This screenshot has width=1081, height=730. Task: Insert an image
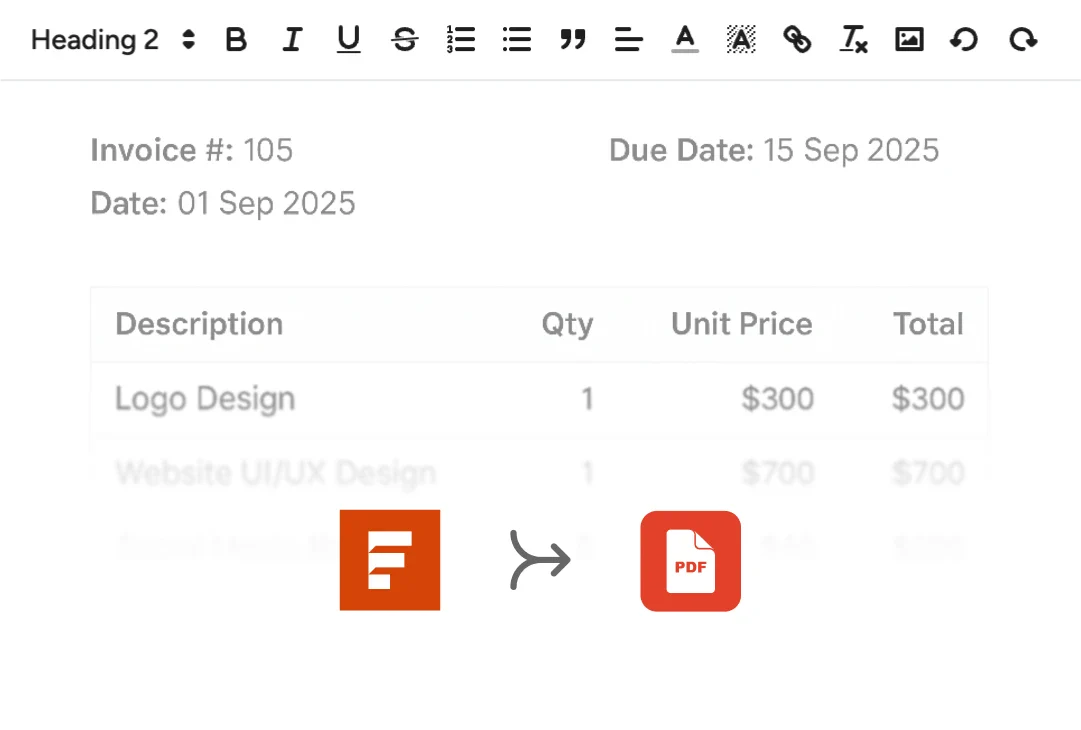(909, 40)
